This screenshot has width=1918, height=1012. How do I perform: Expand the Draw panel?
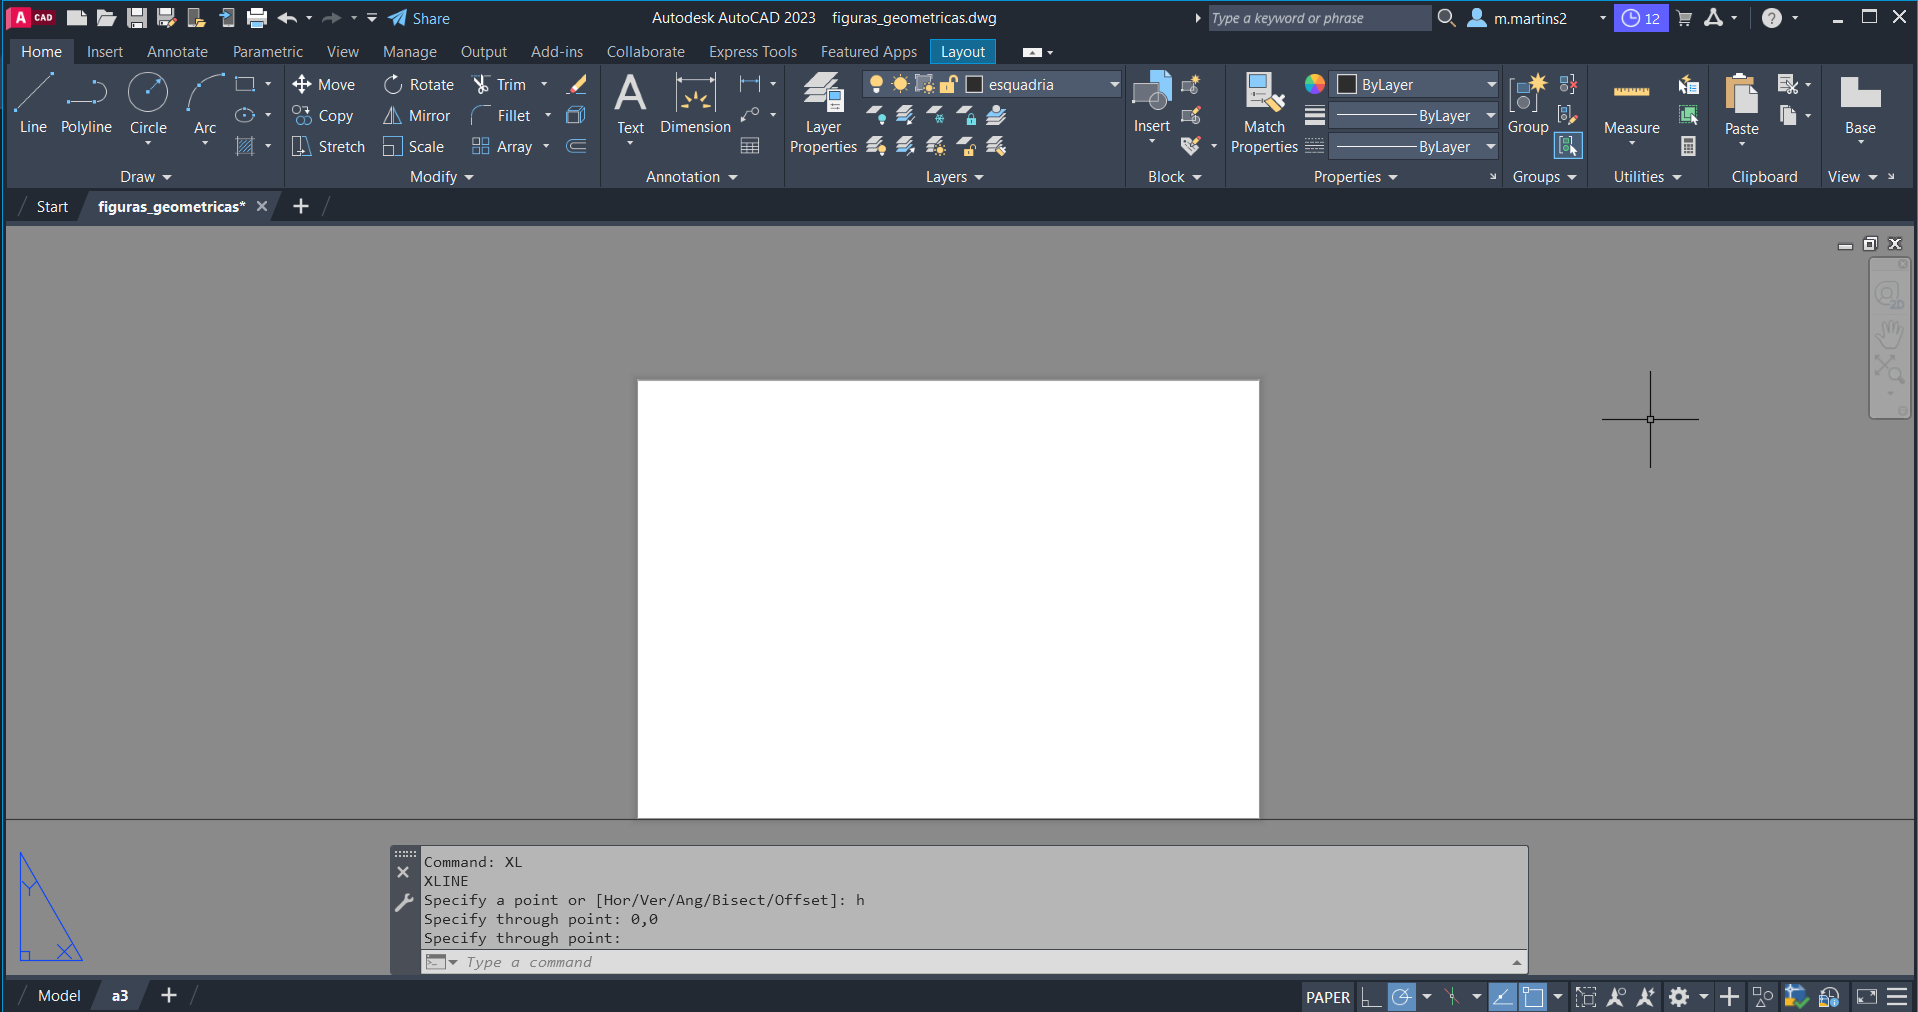coord(146,177)
